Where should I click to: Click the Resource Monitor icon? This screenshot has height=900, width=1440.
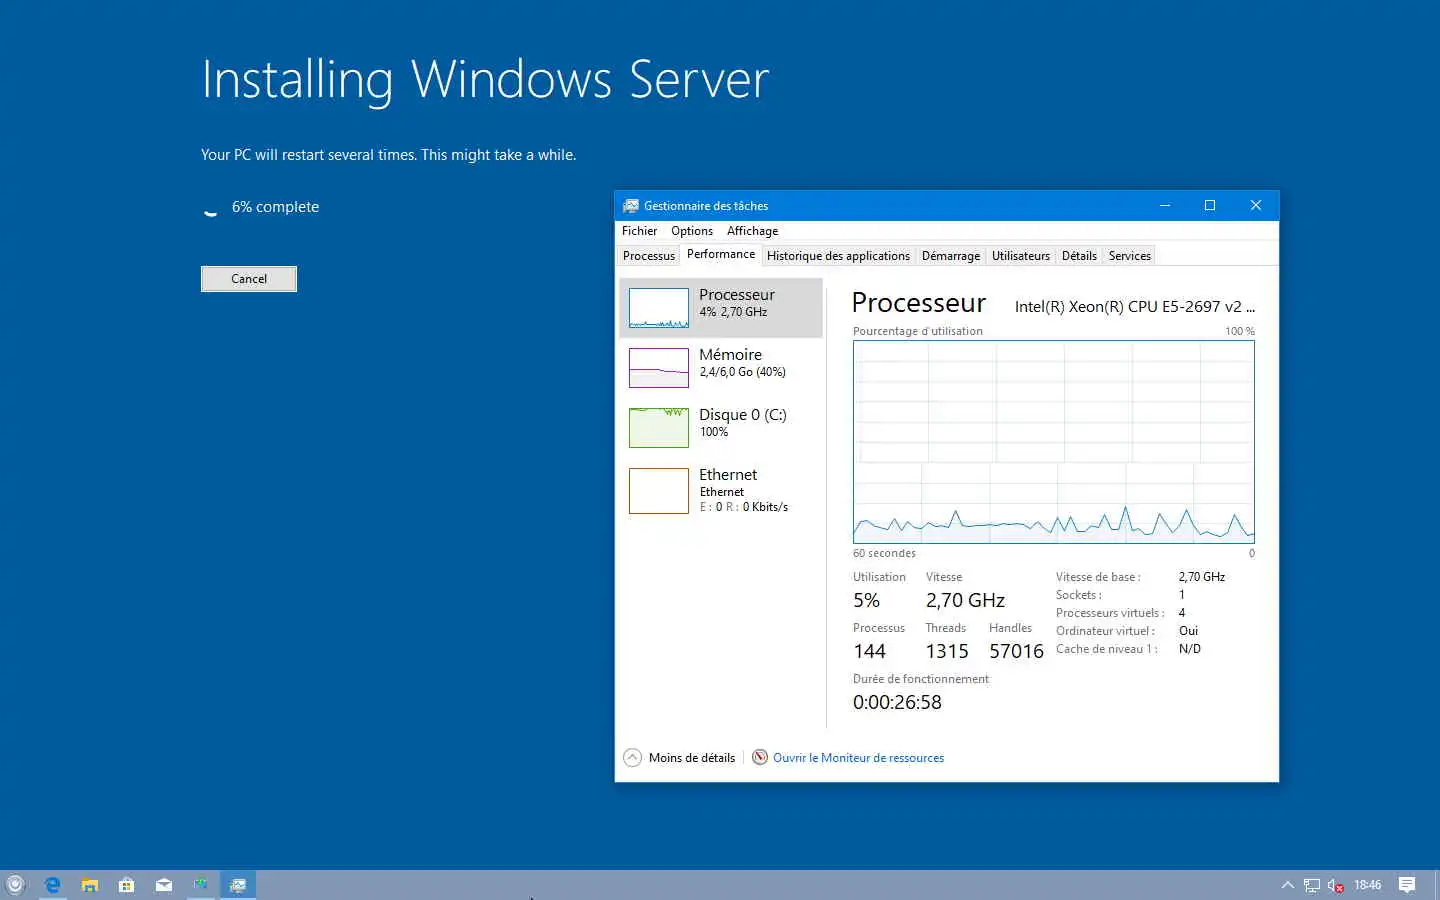pyautogui.click(x=760, y=758)
